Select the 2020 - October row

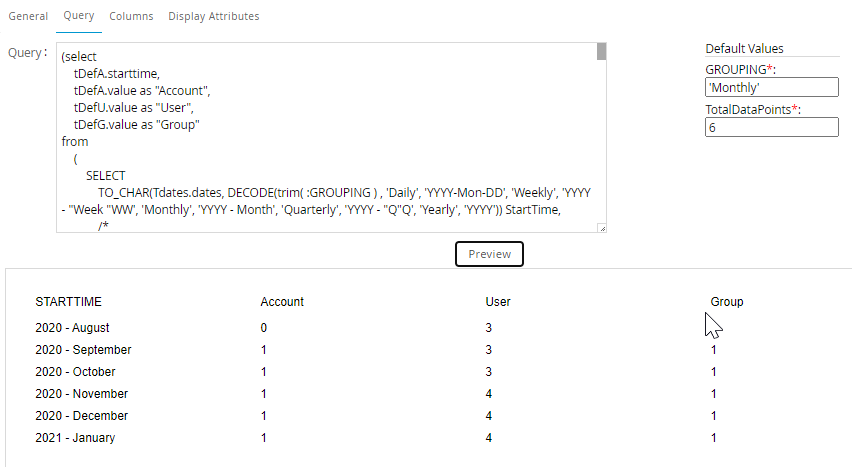click(x=76, y=372)
